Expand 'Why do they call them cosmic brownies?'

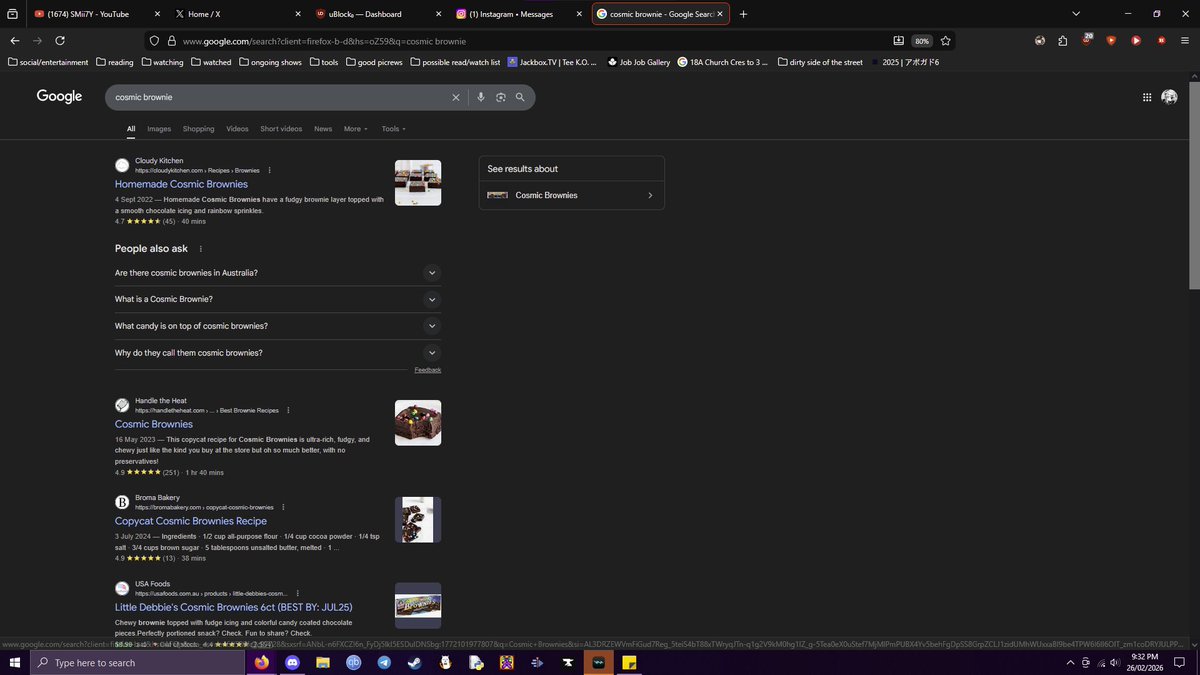coord(278,353)
